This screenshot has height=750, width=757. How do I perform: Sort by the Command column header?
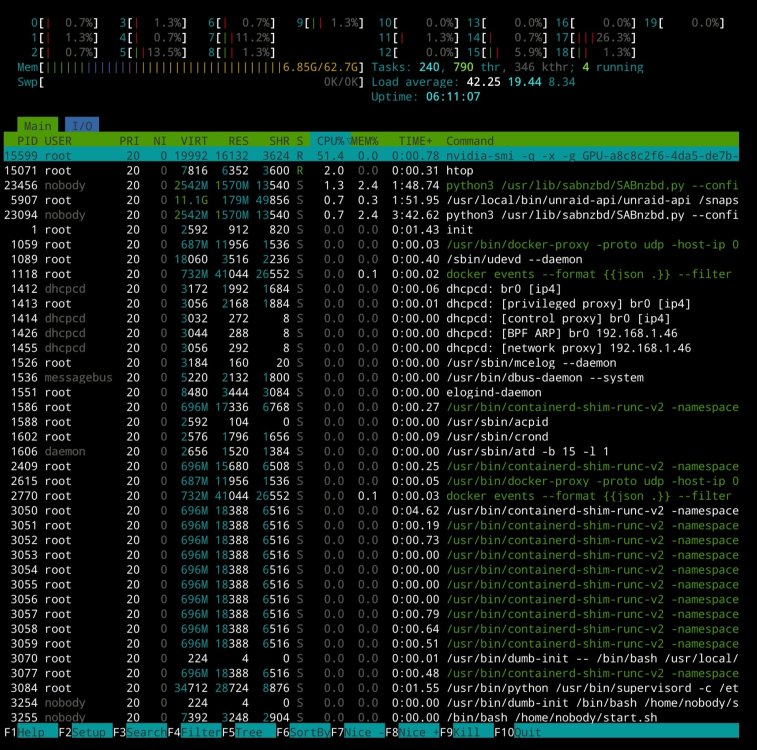pyautogui.click(x=470, y=141)
